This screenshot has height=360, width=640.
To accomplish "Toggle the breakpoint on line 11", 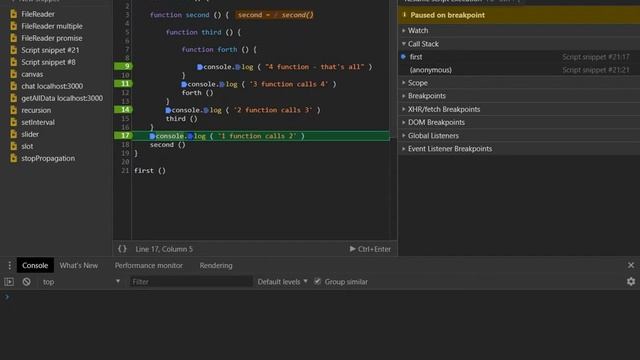I will pyautogui.click(x=123, y=84).
